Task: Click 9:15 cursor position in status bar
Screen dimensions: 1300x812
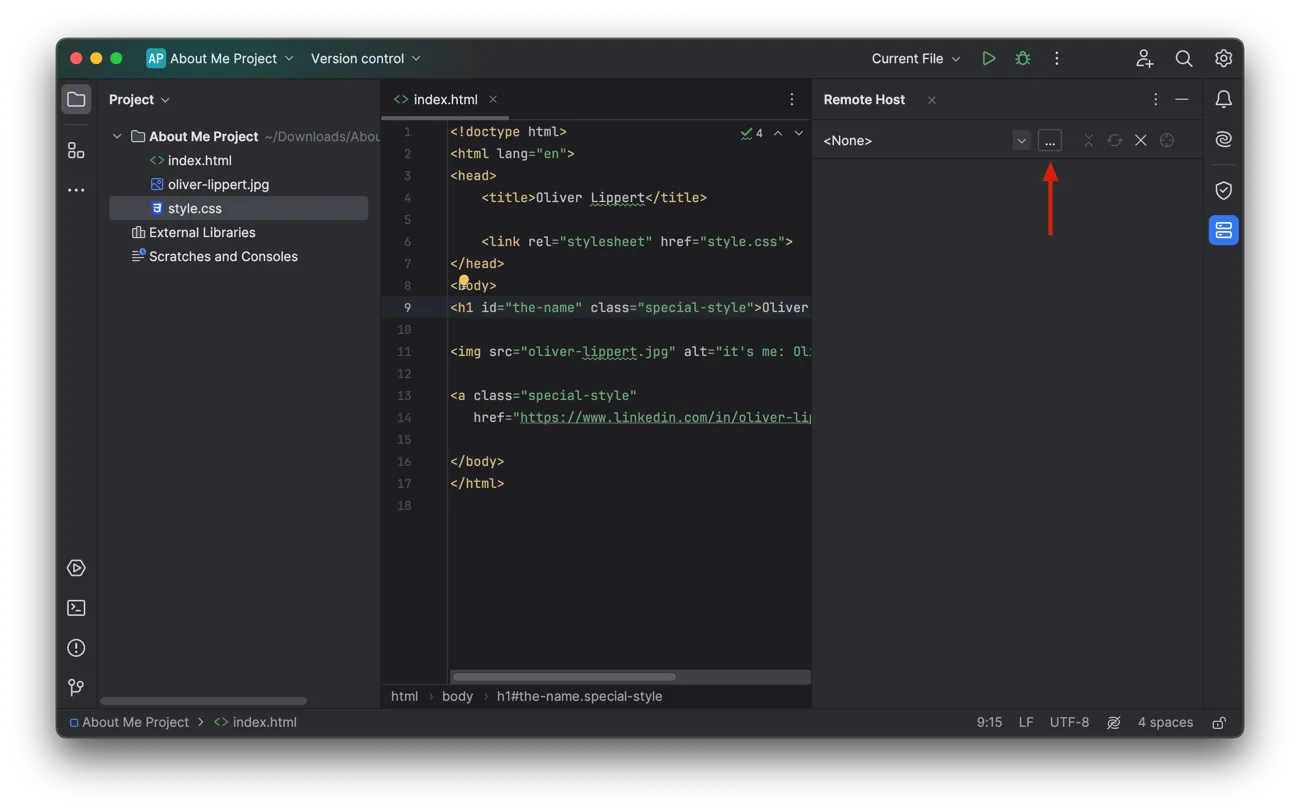Action: click(989, 722)
